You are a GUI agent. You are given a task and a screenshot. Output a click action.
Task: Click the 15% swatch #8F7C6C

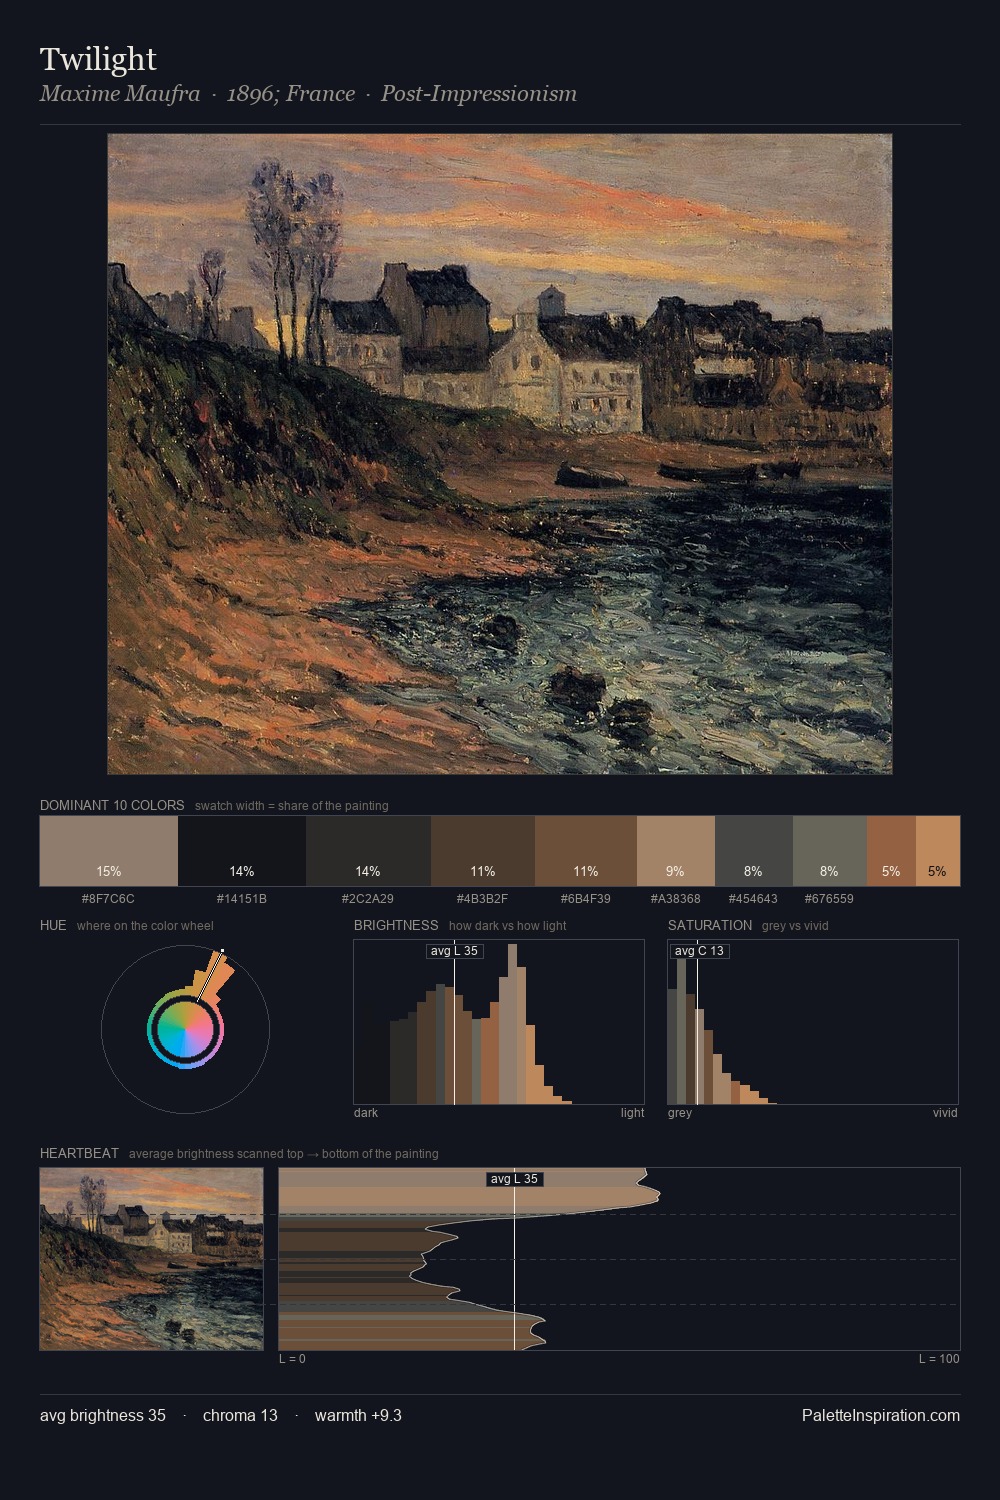click(109, 851)
